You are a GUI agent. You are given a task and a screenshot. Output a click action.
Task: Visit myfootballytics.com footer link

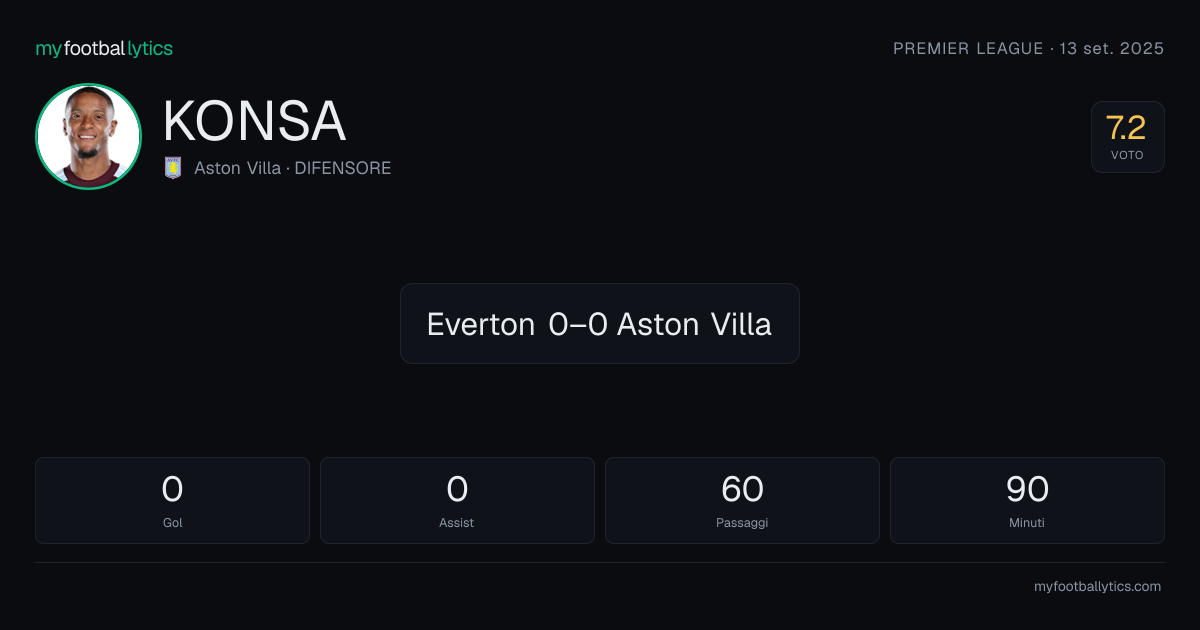(x=1097, y=587)
